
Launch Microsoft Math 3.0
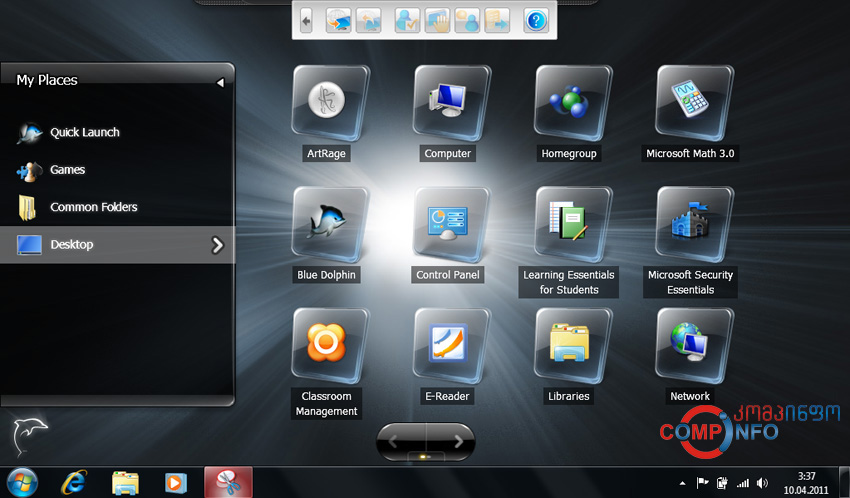tap(694, 103)
